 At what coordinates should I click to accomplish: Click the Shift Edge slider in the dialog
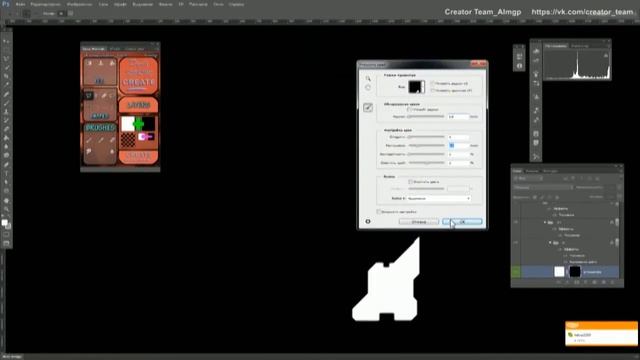pos(427,162)
